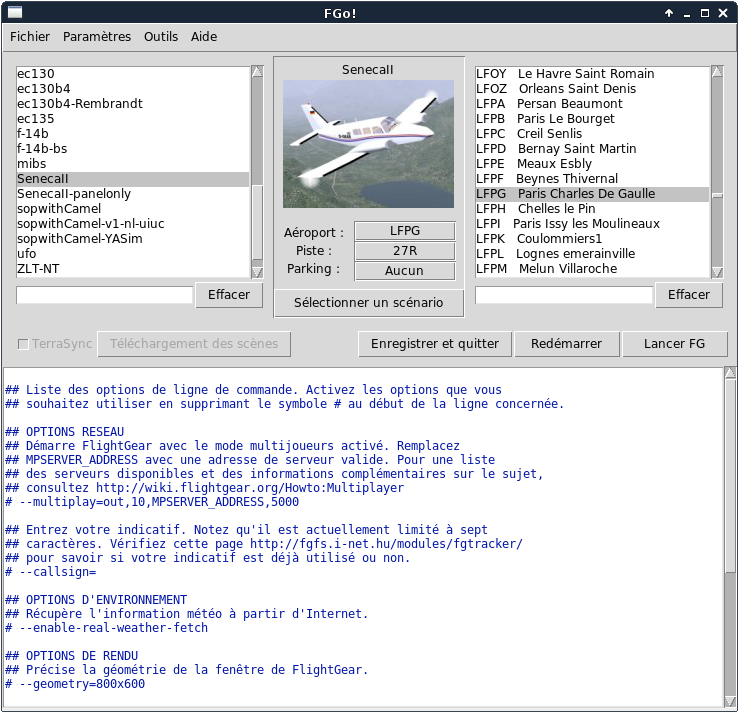The image size is (739, 713).
Task: Select mibs in aircraft list
Action: click(133, 164)
